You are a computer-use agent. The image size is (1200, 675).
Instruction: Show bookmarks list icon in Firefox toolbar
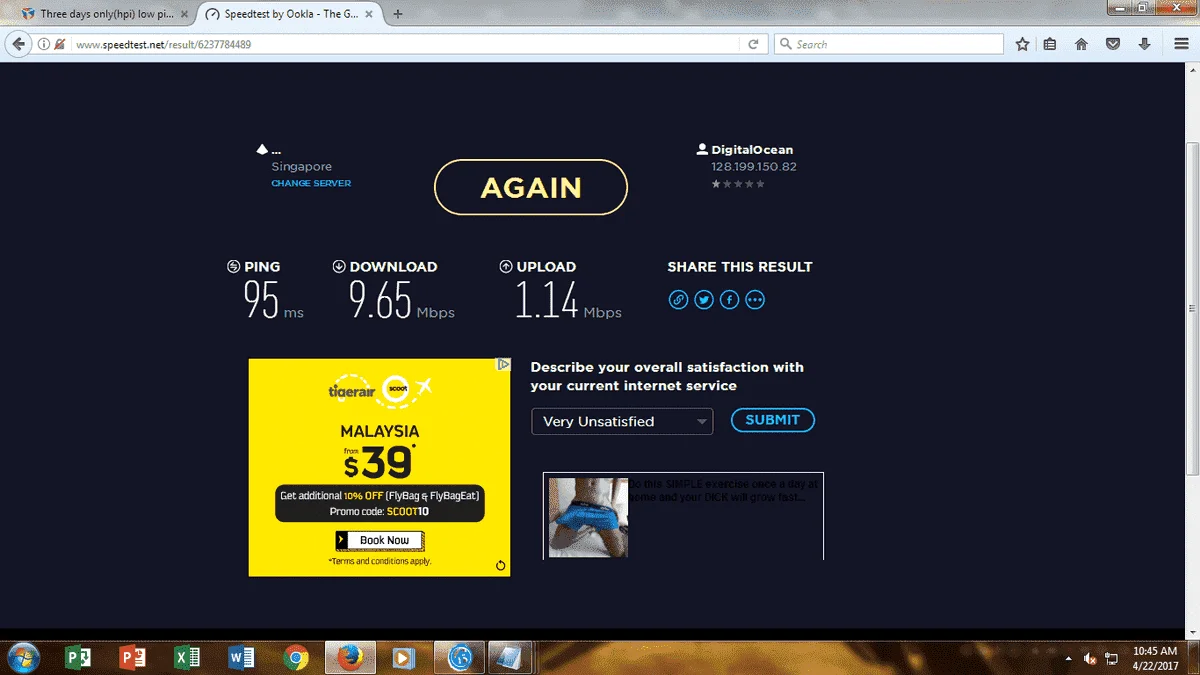pyautogui.click(x=1050, y=44)
